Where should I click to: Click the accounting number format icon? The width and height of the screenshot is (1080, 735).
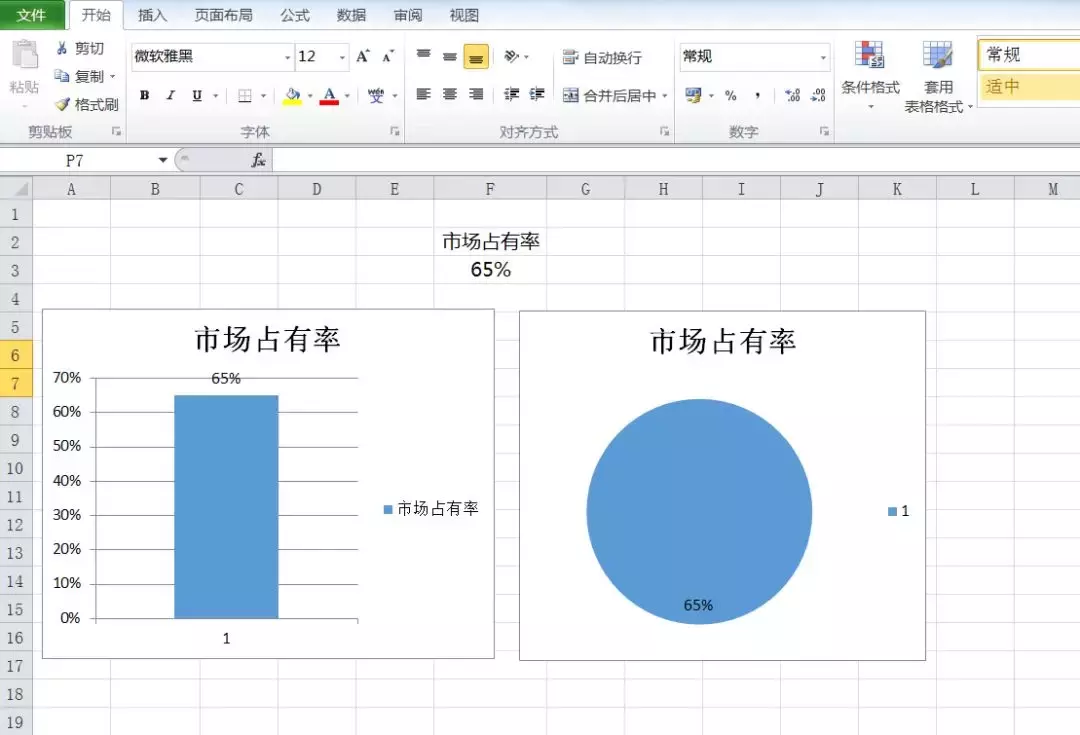(x=693, y=95)
